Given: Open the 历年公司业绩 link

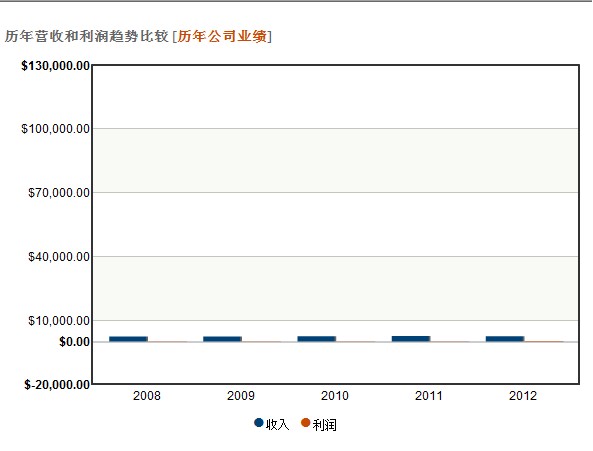Looking at the screenshot, I should click(x=222, y=36).
